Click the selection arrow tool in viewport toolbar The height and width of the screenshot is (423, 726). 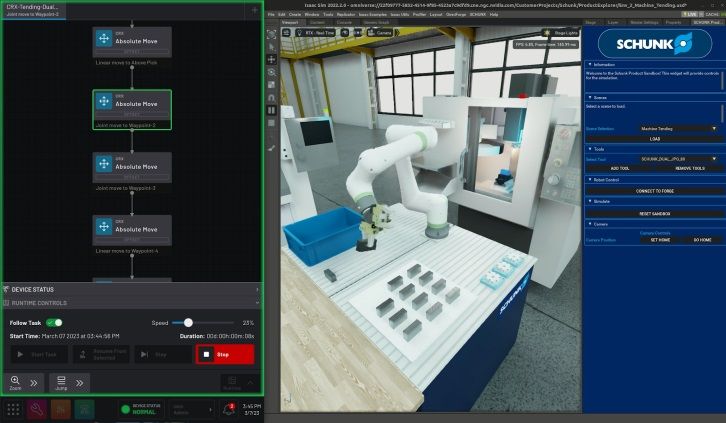tap(272, 47)
